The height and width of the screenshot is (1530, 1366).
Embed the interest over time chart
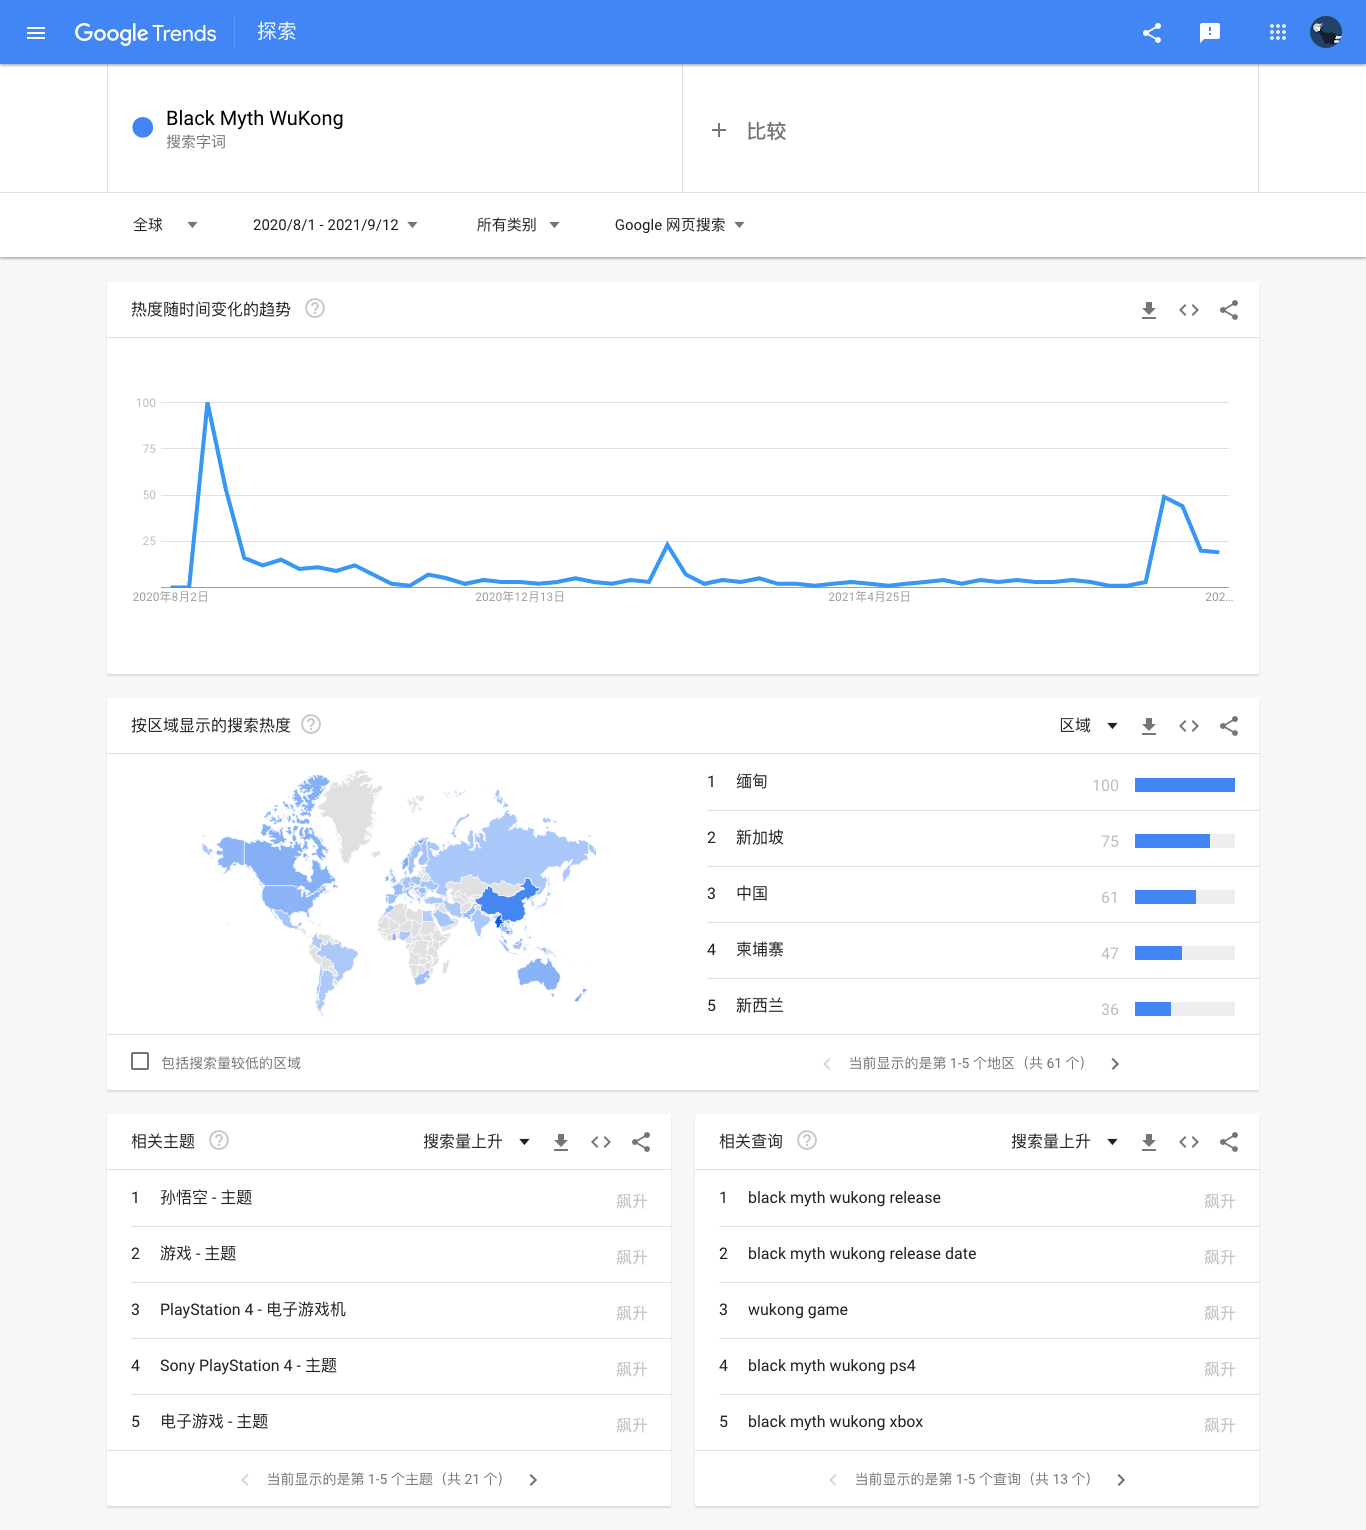(1189, 310)
